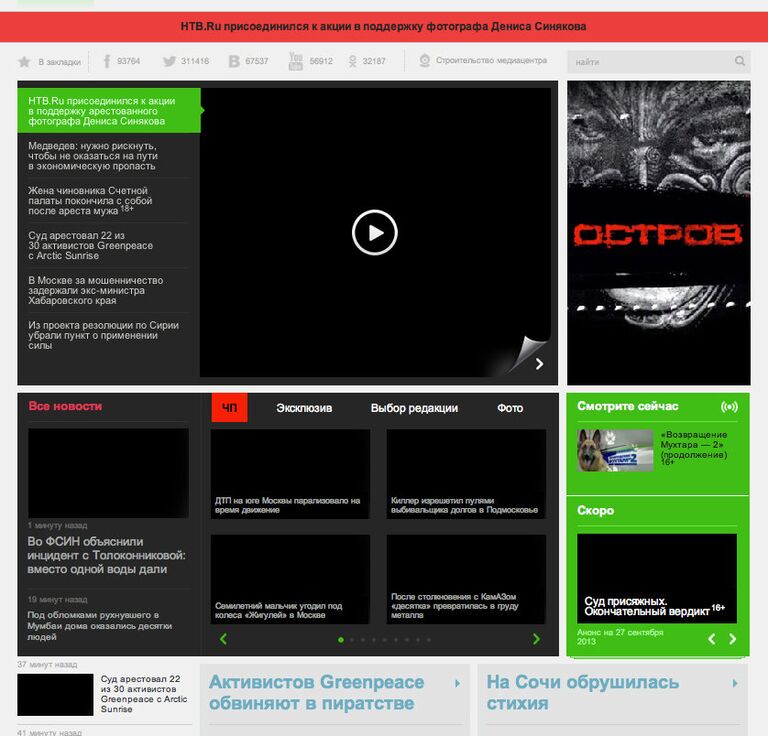Click the first carousel pagination dot

tap(341, 639)
